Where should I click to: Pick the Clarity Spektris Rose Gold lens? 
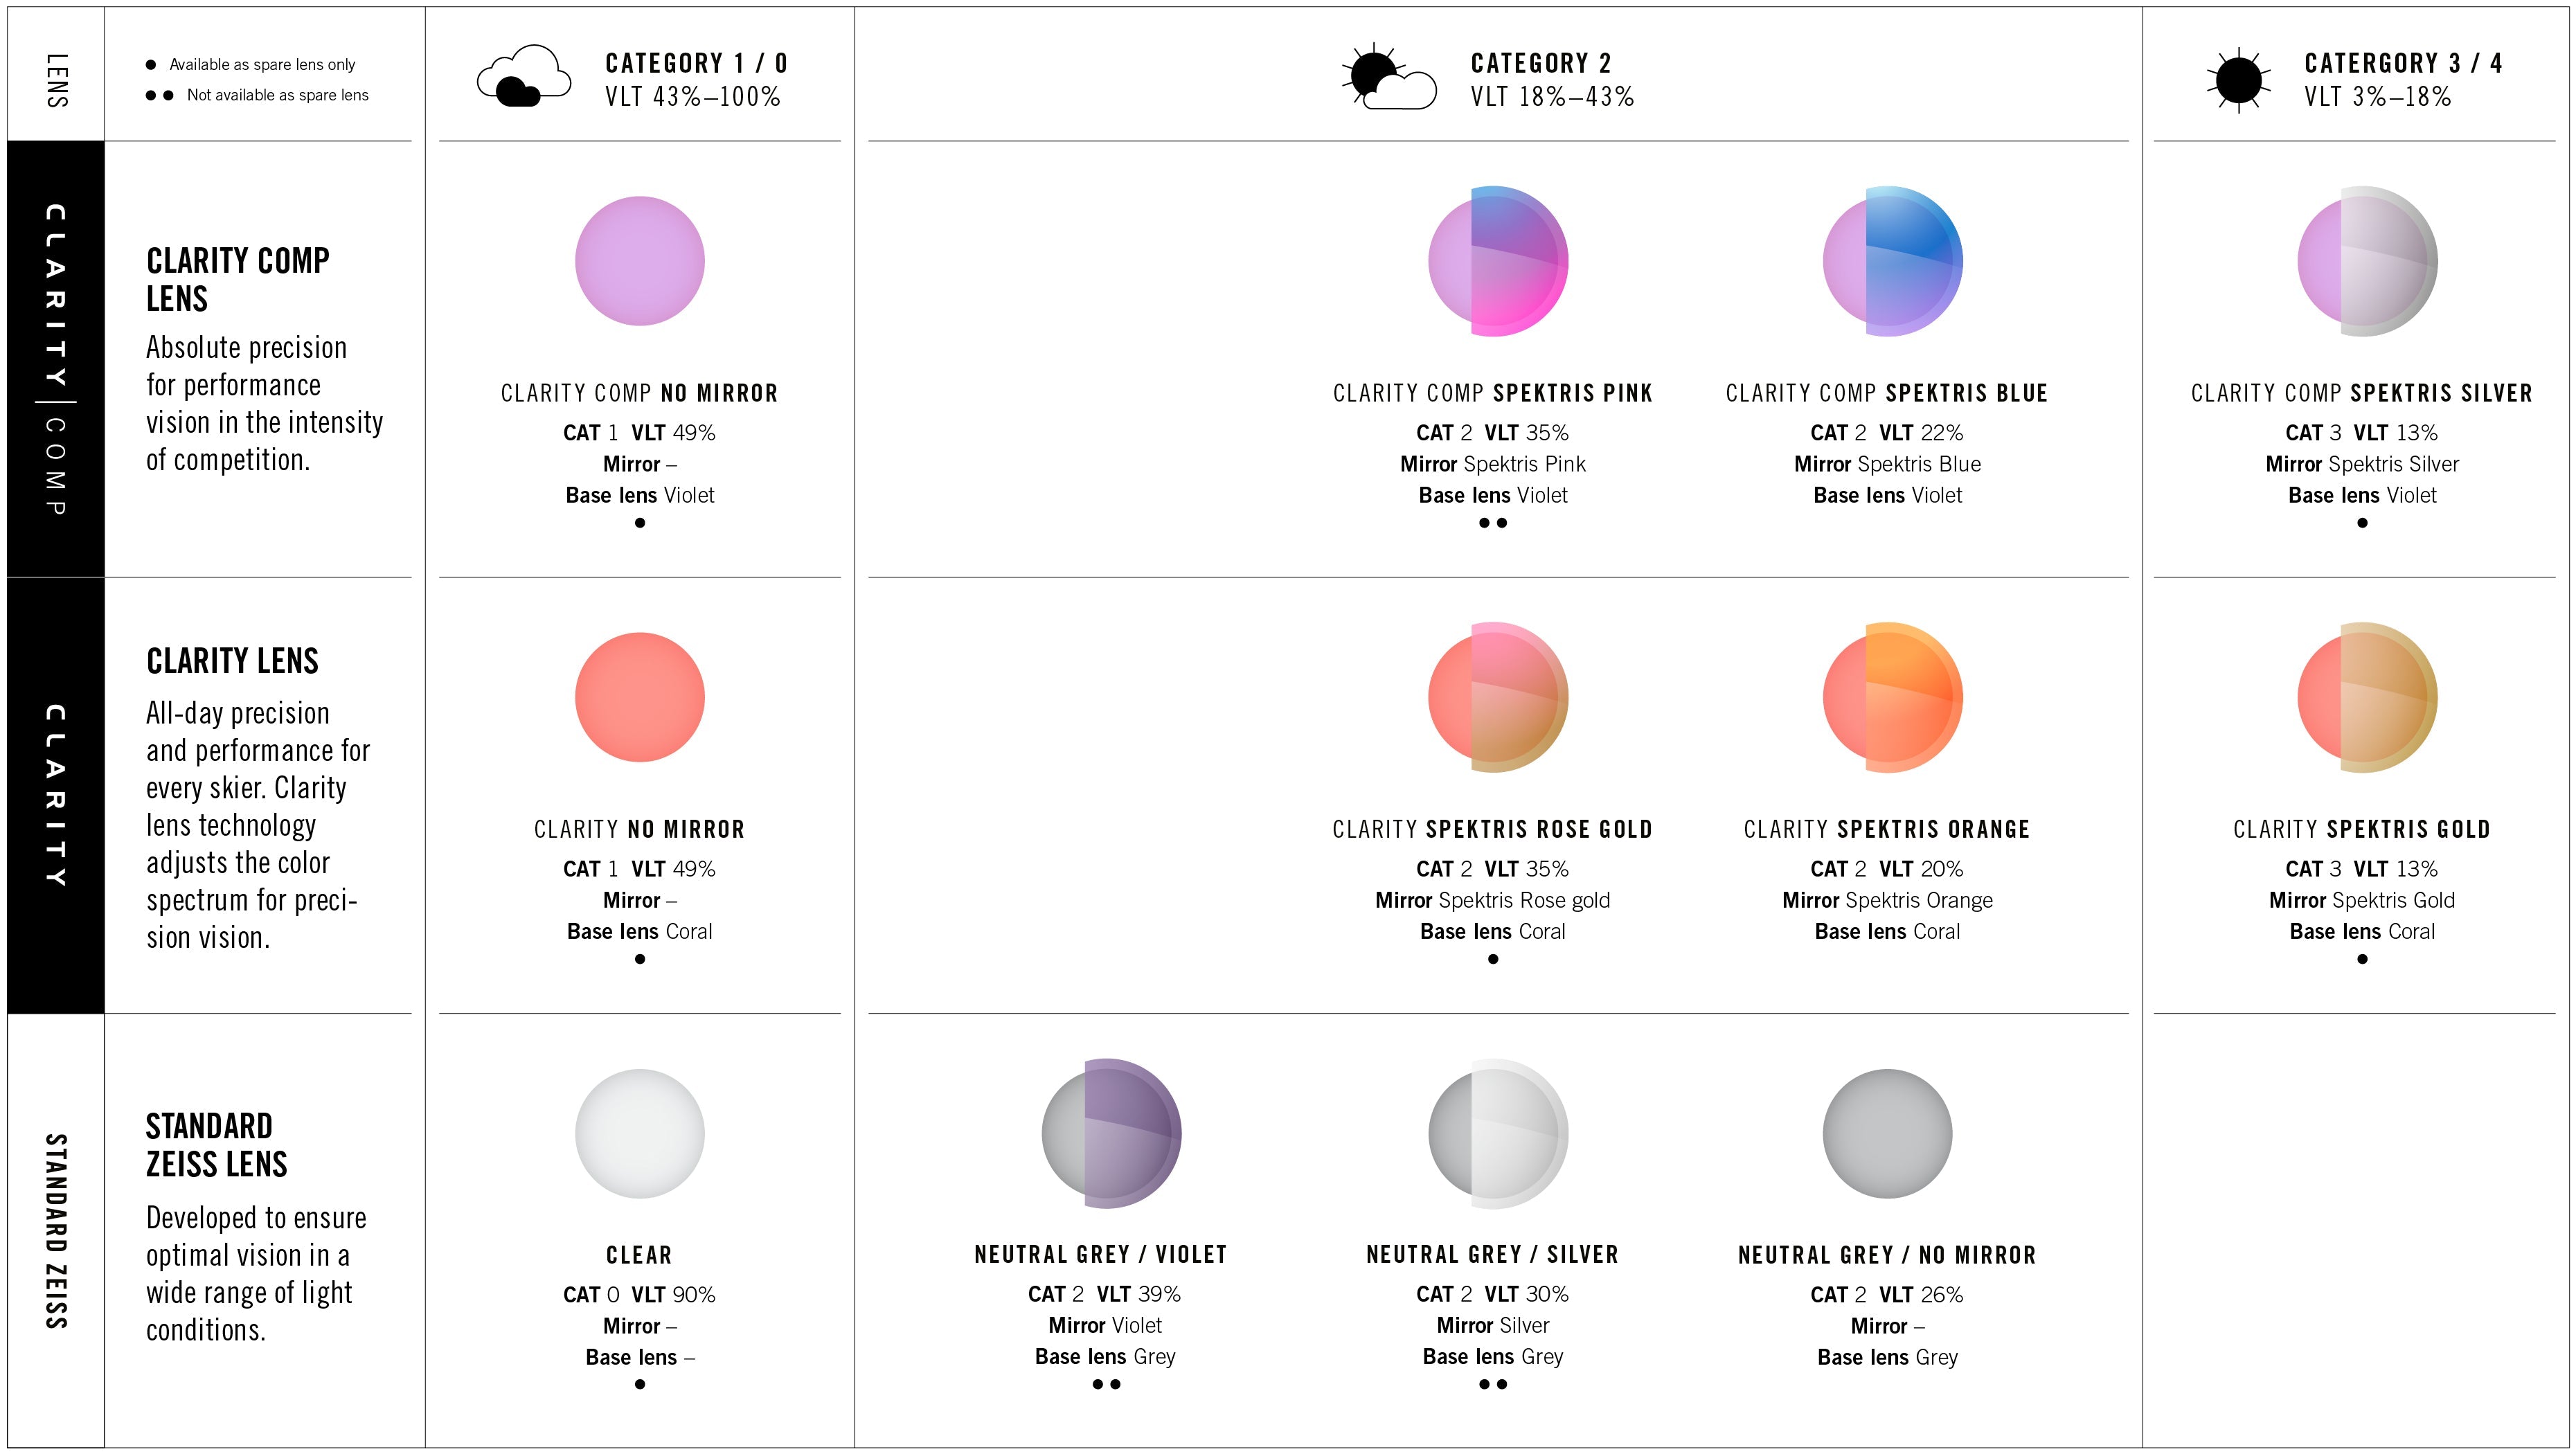click(x=1497, y=697)
